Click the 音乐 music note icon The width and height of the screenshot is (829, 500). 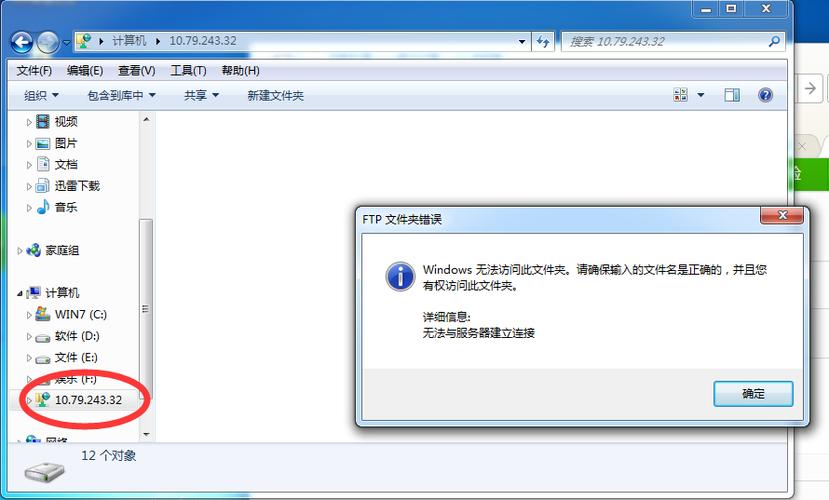point(43,207)
